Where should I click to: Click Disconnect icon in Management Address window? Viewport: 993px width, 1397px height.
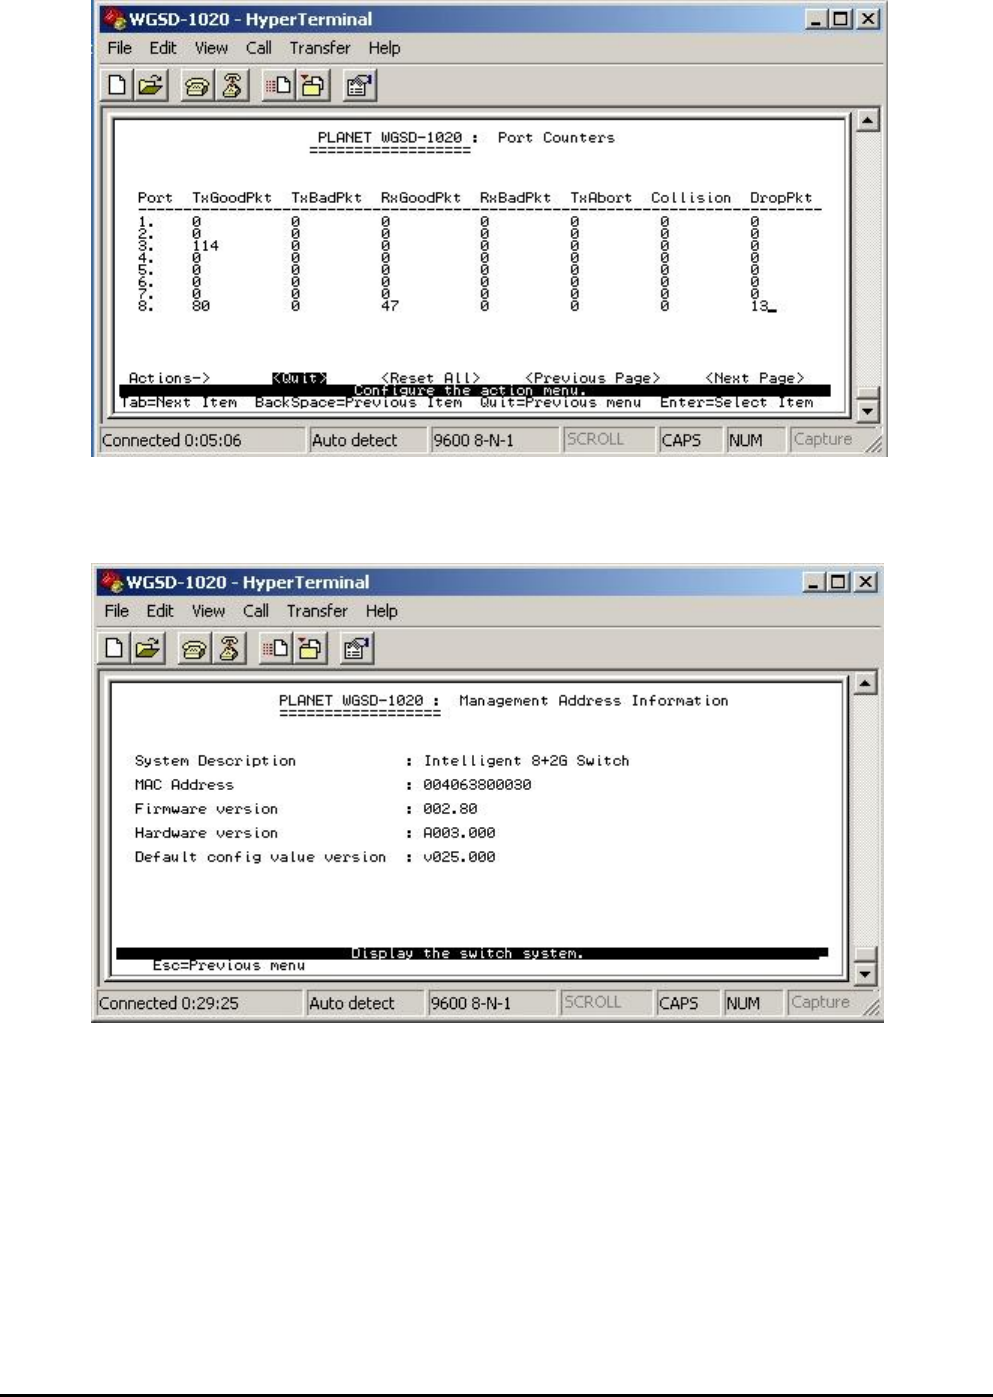pos(229,649)
